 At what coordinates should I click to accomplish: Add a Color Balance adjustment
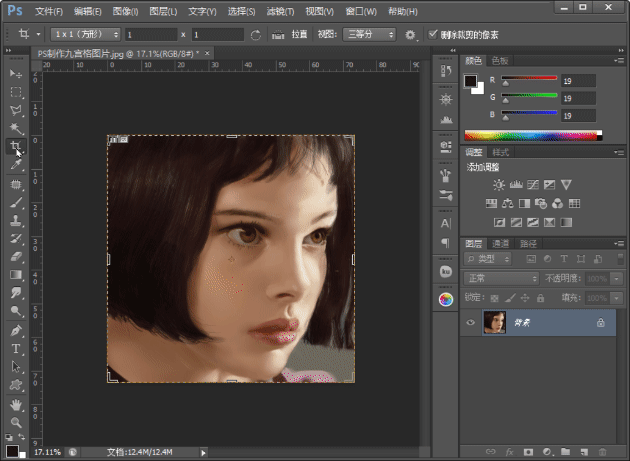[x=507, y=203]
